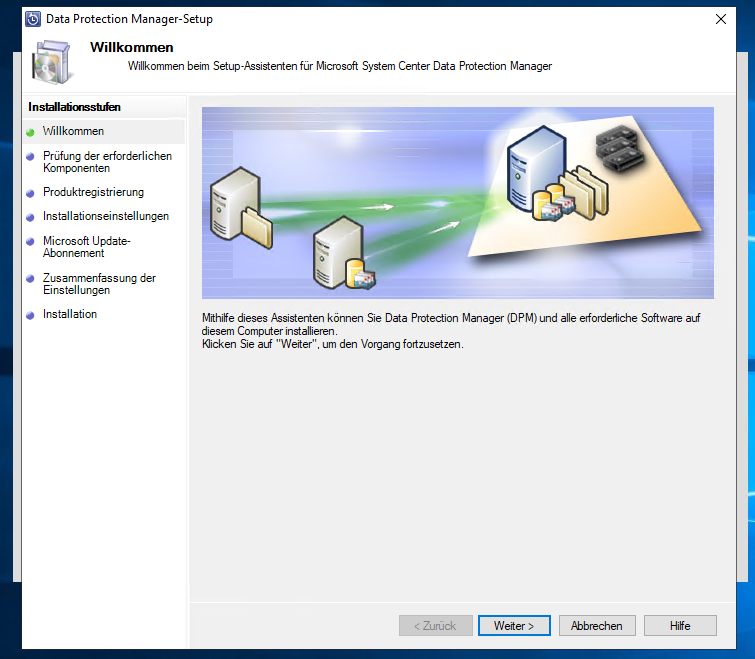Click the DPM clock icon in the title bar
The height and width of the screenshot is (659, 755).
(33, 19)
